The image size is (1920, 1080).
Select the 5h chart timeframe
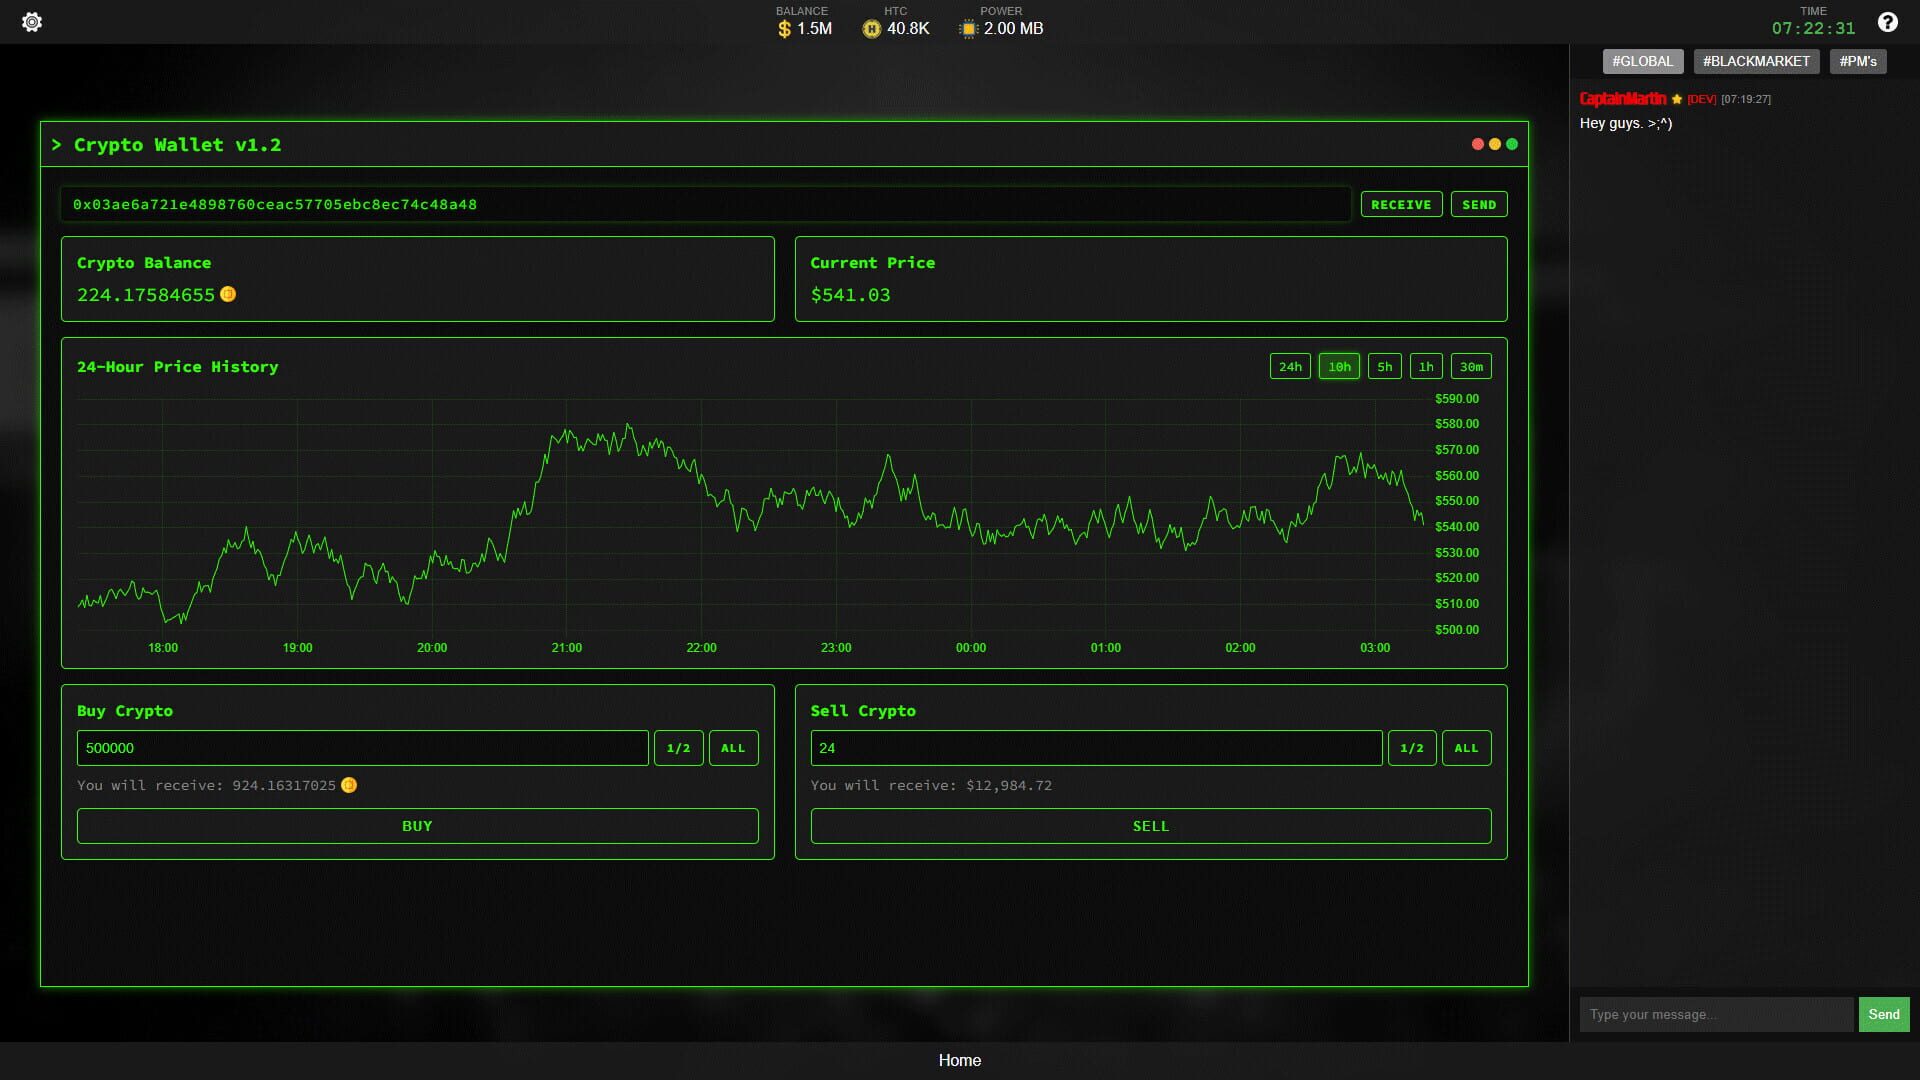1384,366
